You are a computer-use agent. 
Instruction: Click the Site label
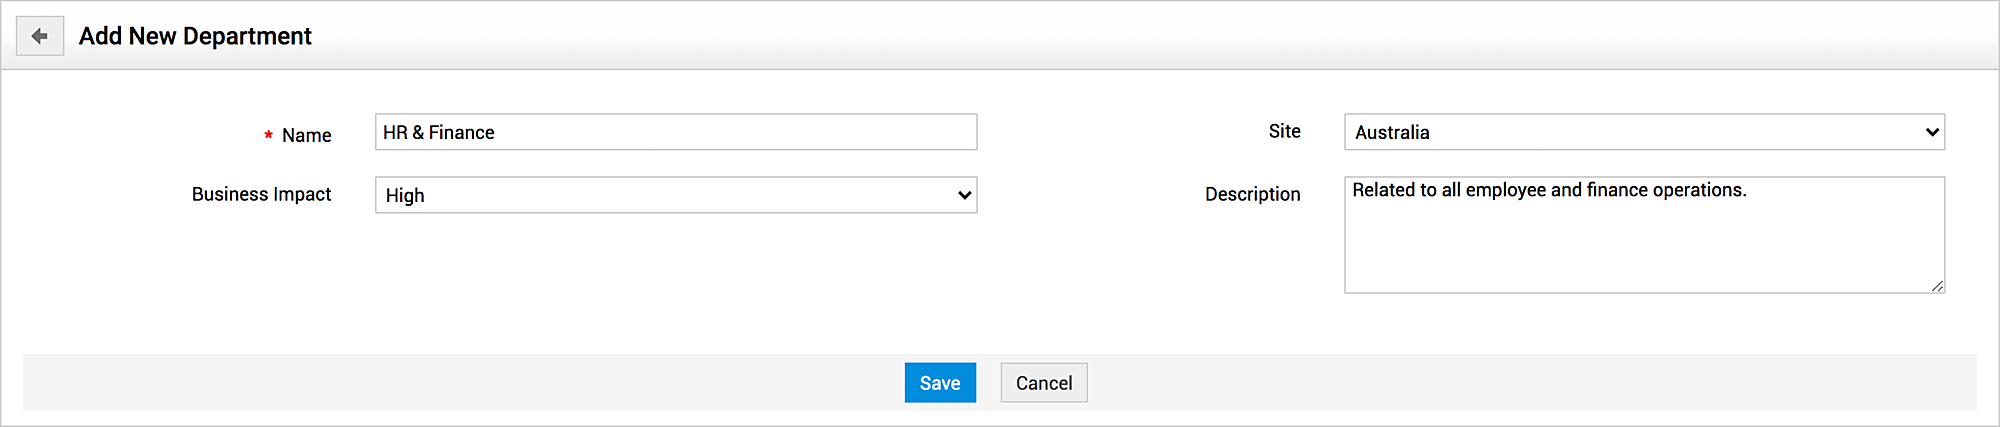coord(1284,131)
